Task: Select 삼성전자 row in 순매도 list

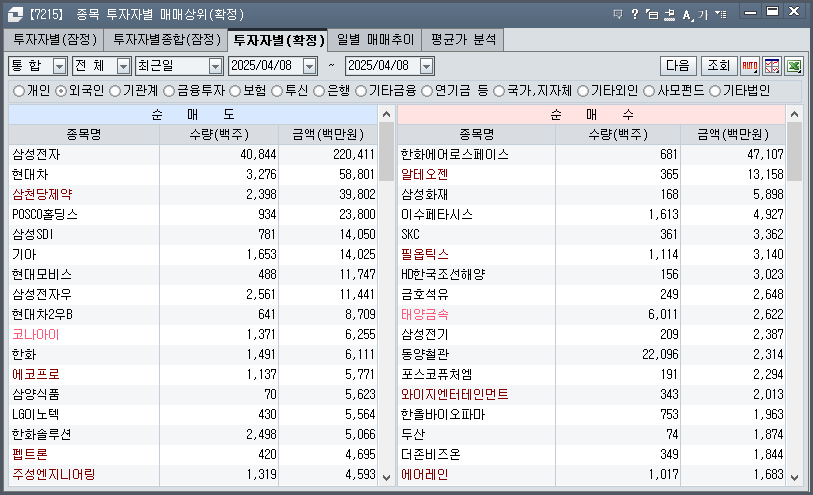Action: coord(193,154)
